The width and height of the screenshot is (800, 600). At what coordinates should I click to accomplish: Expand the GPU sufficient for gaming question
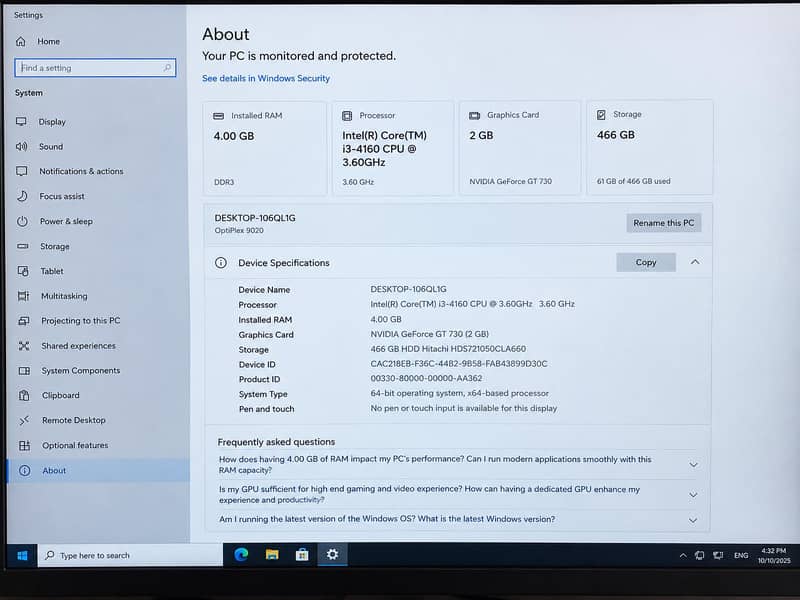(x=693, y=494)
